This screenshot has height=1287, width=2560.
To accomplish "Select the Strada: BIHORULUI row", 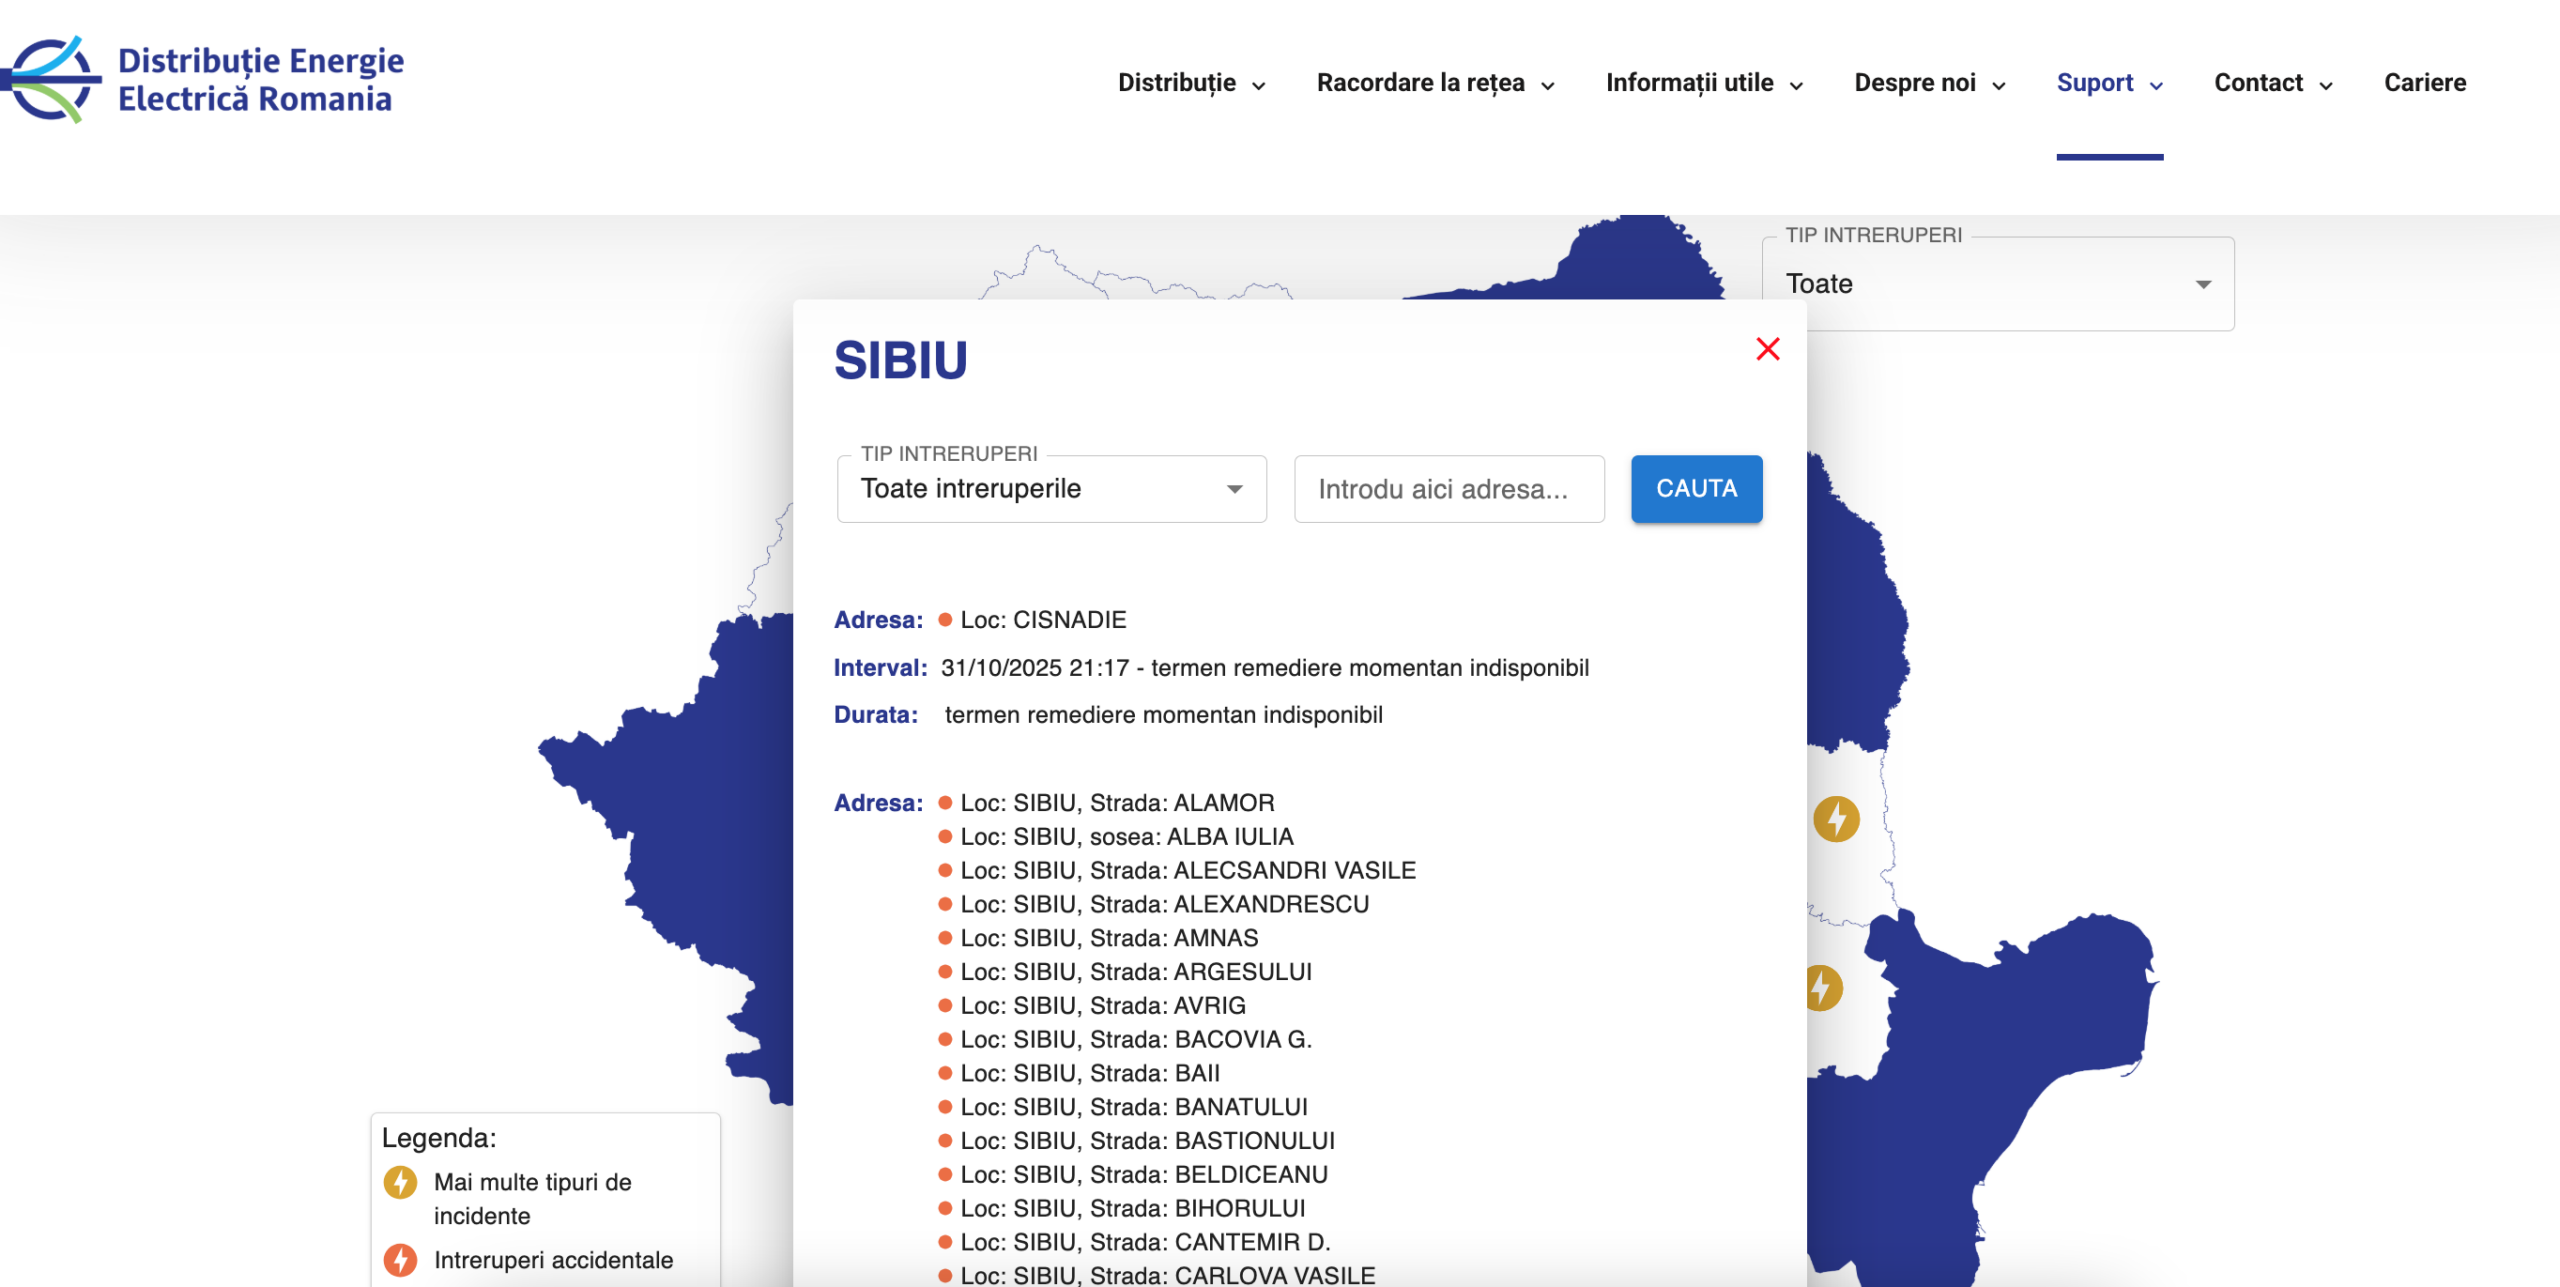I will (x=1122, y=1209).
